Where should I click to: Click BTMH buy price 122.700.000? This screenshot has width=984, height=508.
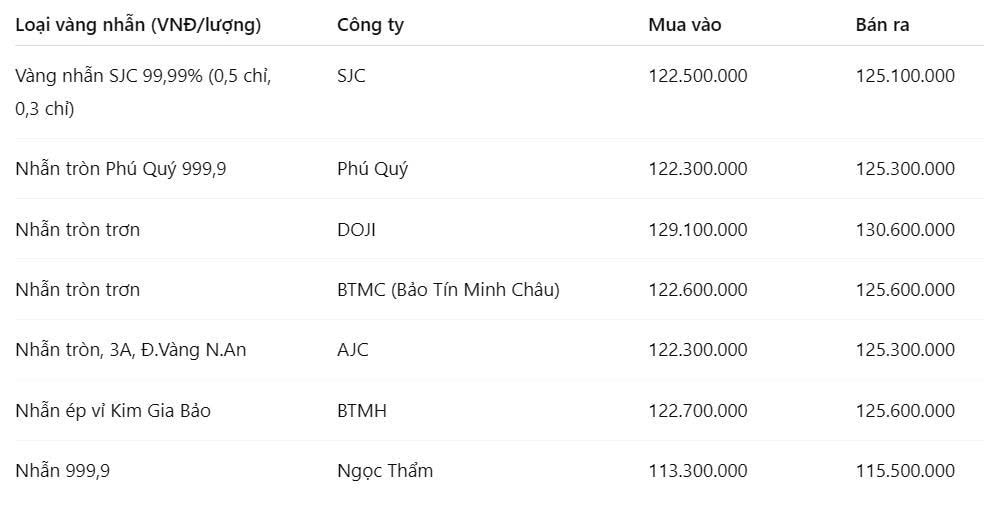698,411
